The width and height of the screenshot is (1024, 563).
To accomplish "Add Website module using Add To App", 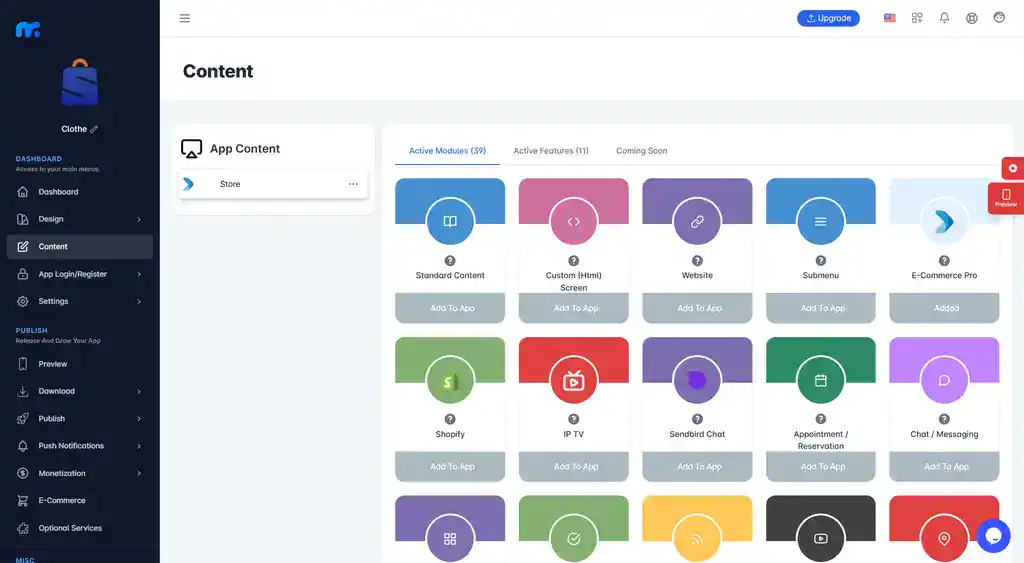I will 697,308.
